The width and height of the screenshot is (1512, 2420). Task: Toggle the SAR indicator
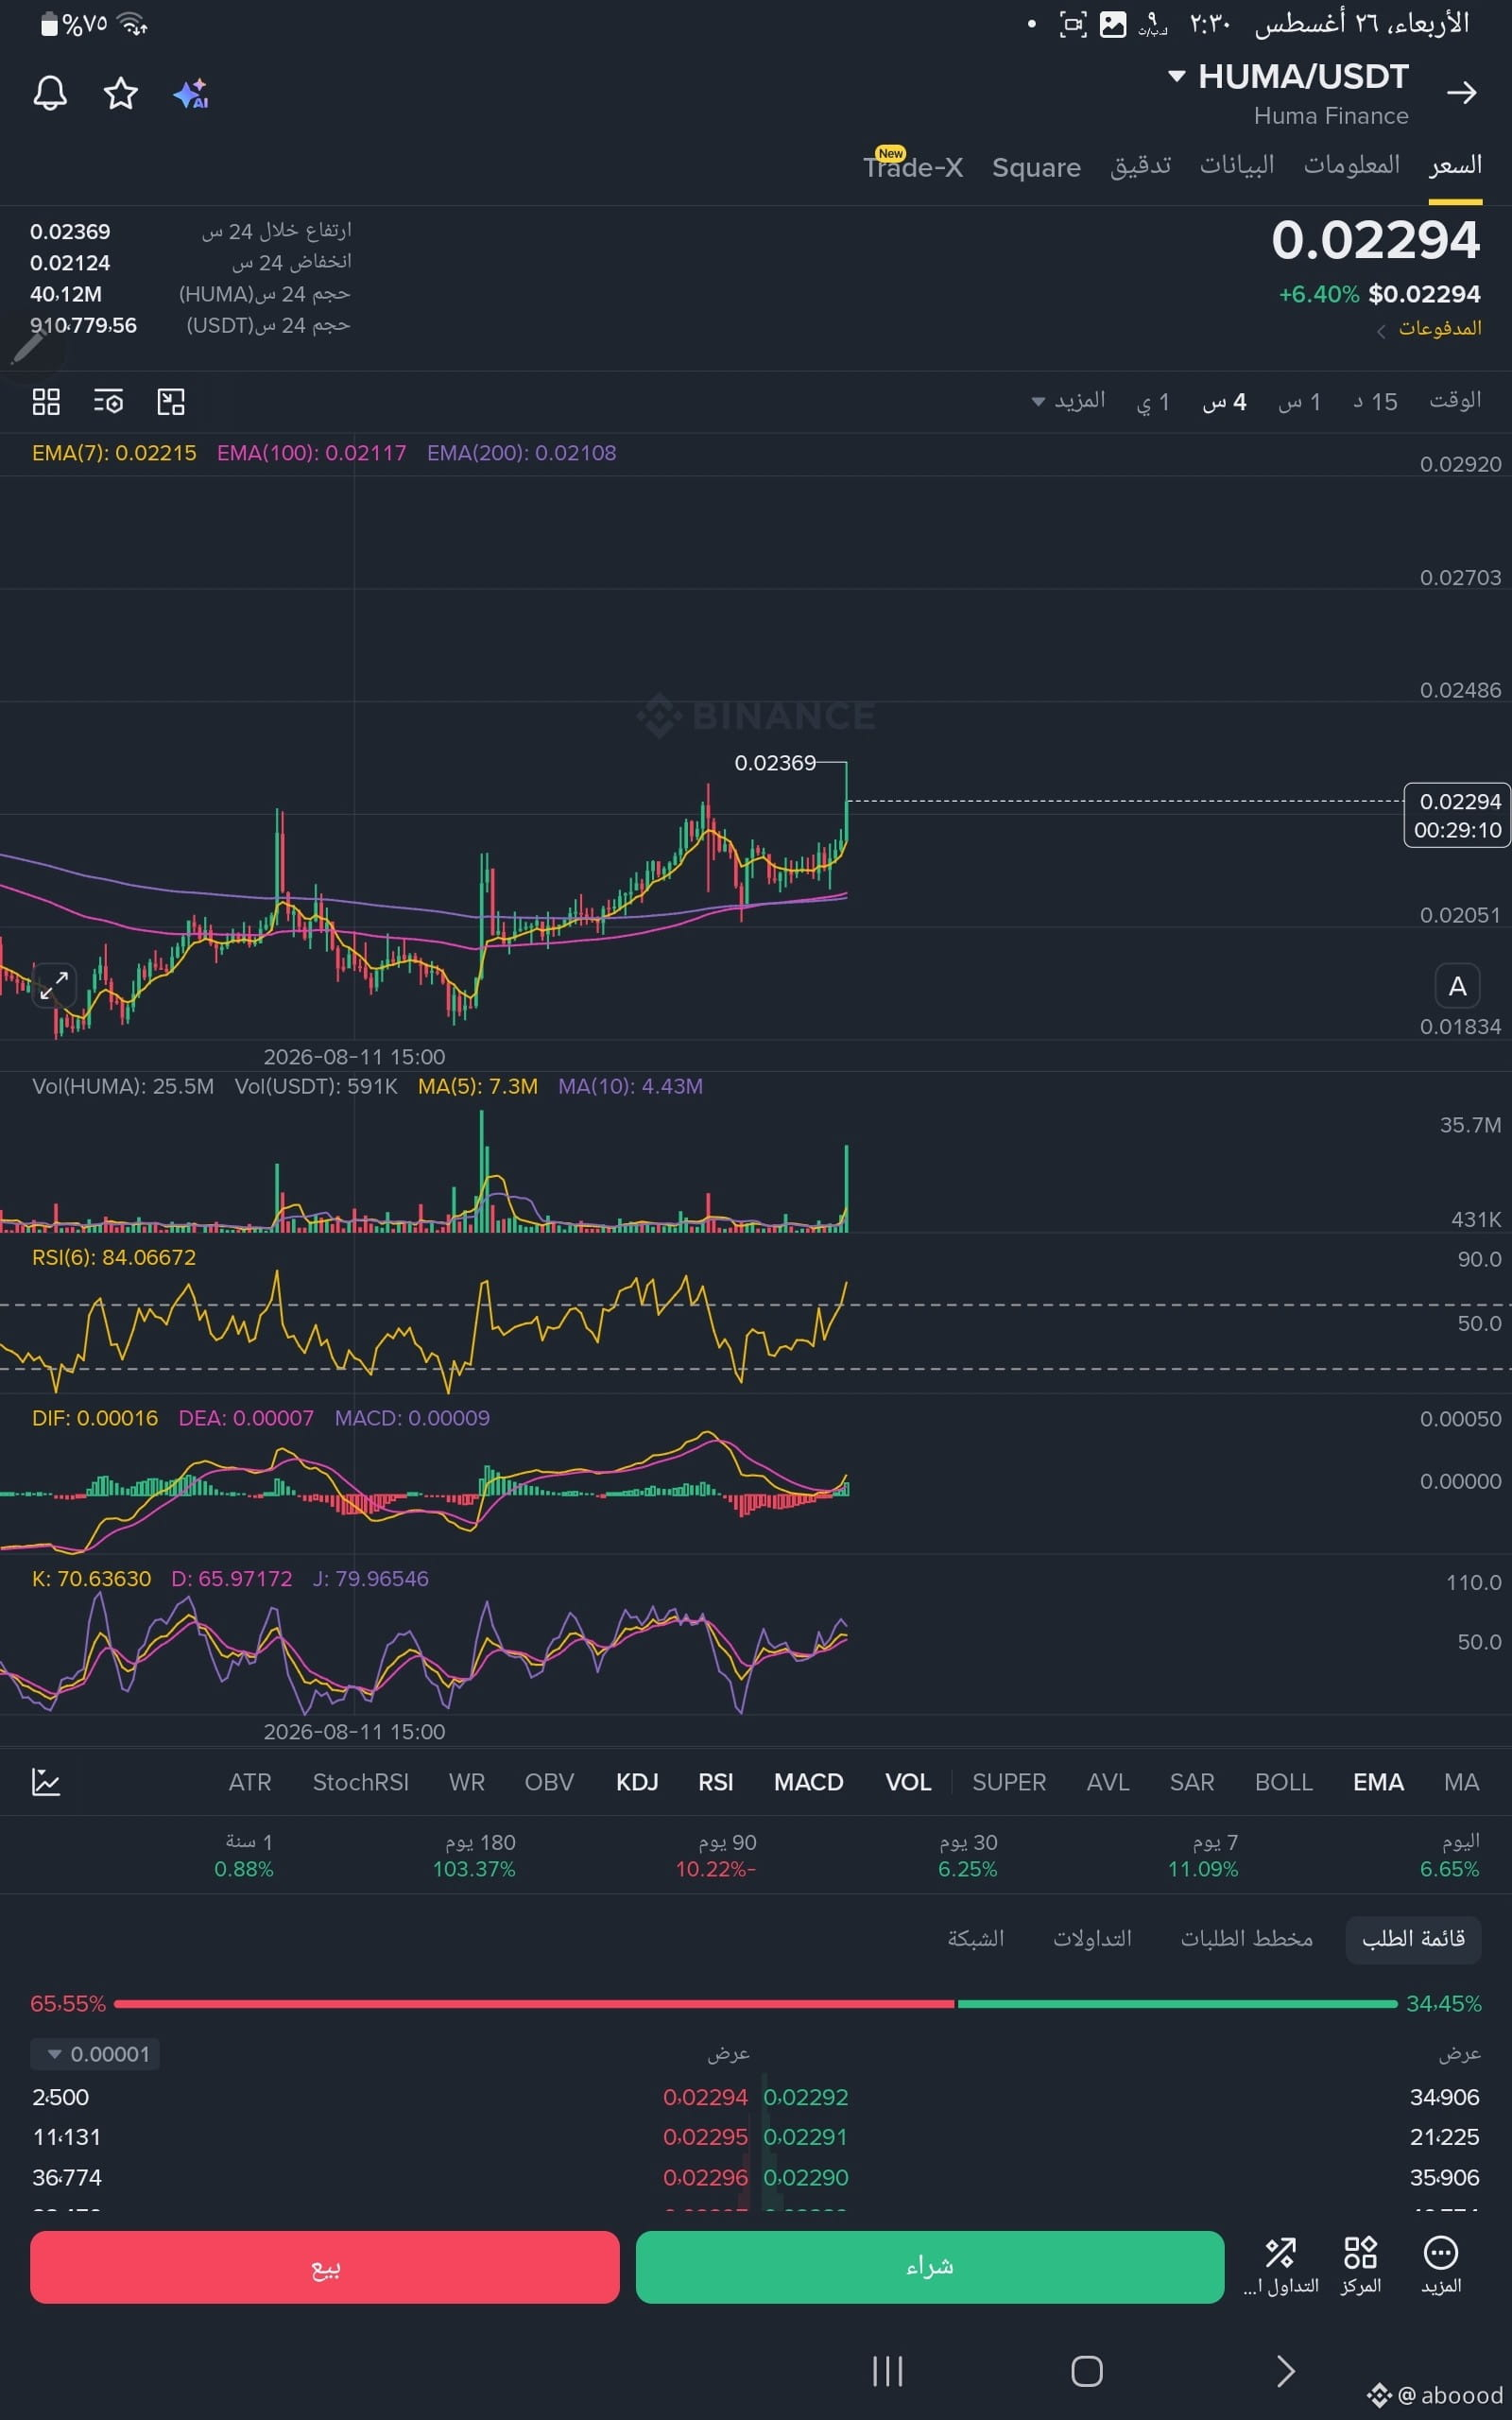[1191, 1782]
